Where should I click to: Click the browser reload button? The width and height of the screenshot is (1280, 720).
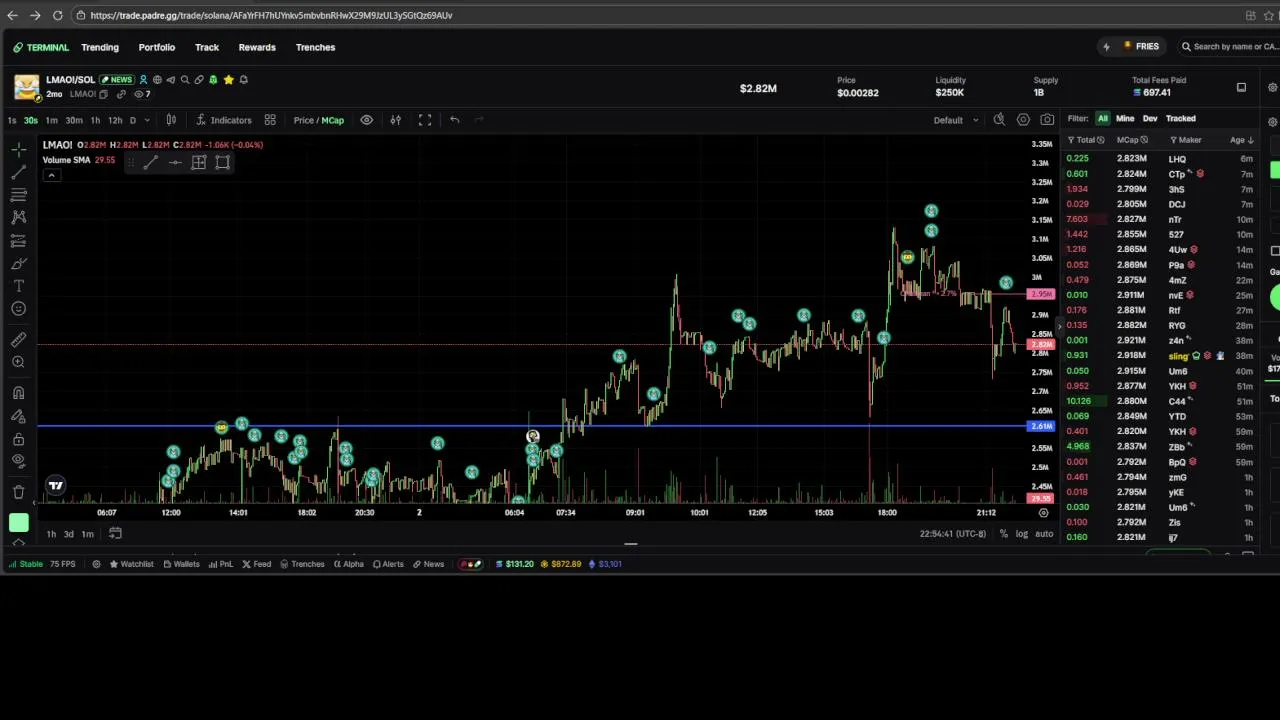pos(57,15)
